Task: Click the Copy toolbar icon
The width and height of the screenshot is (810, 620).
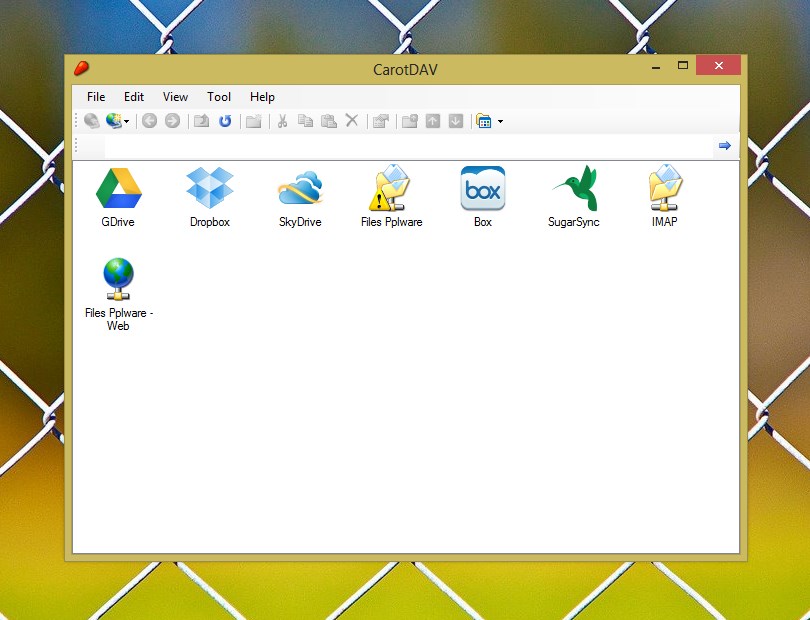Action: click(305, 121)
